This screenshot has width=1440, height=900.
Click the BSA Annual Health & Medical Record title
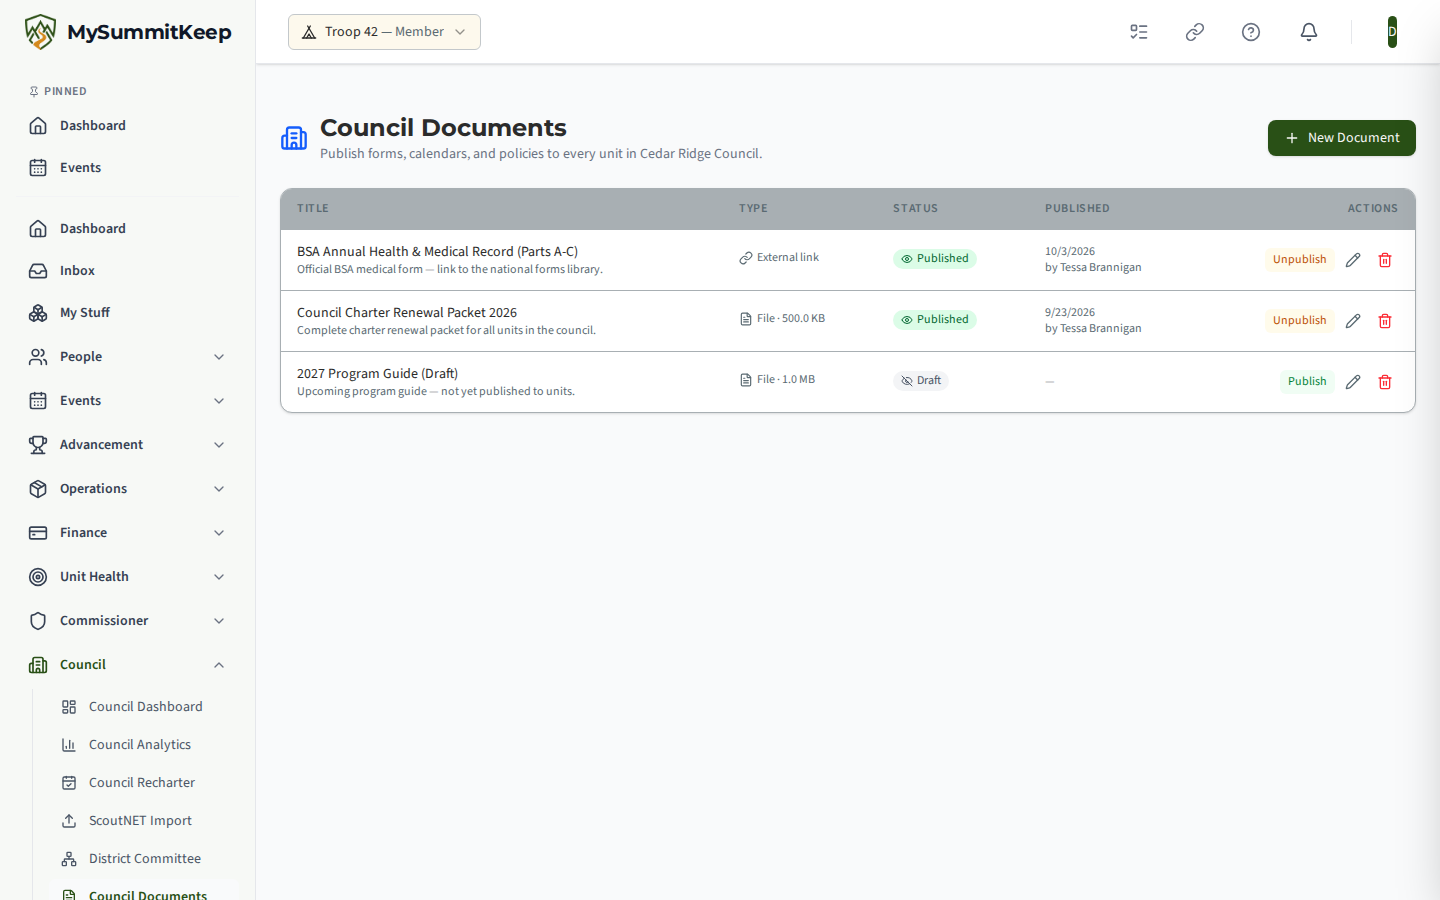point(437,252)
